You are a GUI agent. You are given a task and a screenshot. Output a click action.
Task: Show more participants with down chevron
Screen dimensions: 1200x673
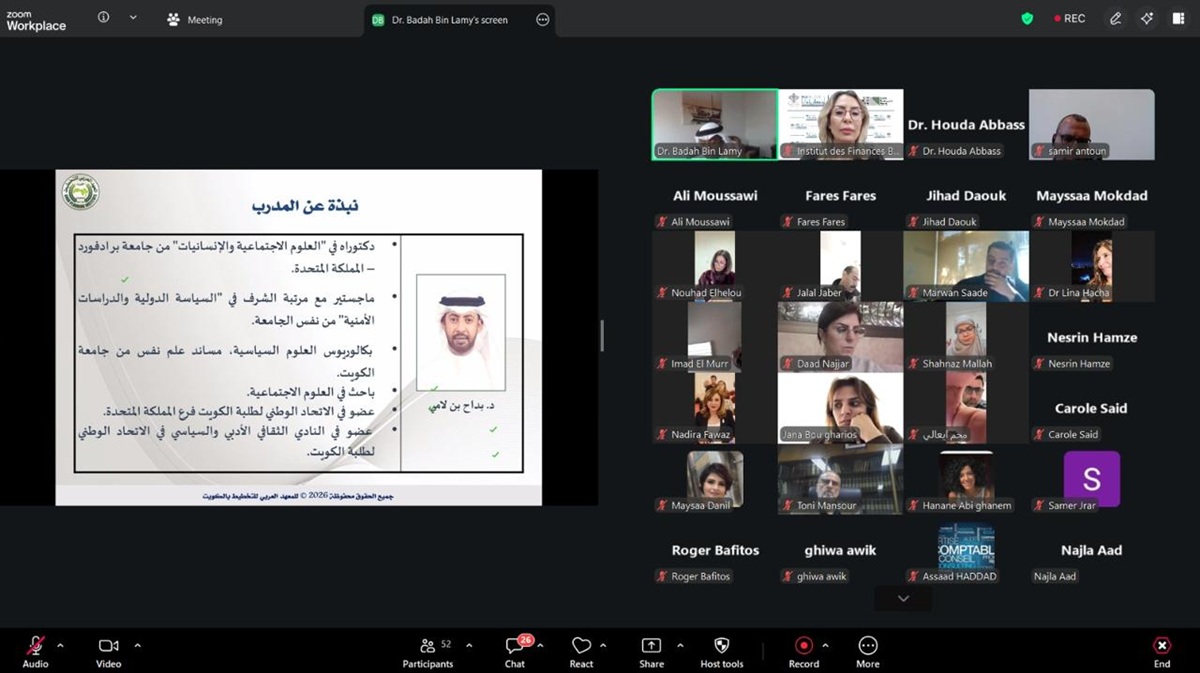click(x=903, y=598)
